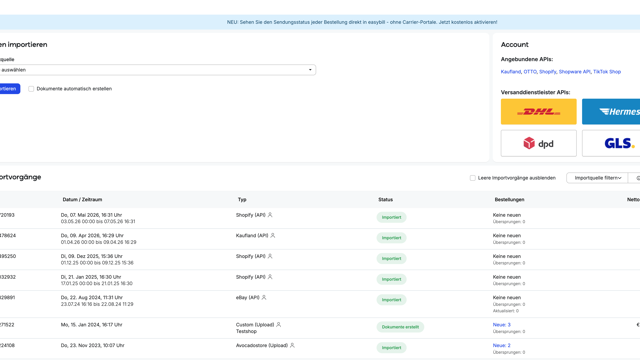Click the Shopware API link
640x360 pixels.
[x=574, y=72]
